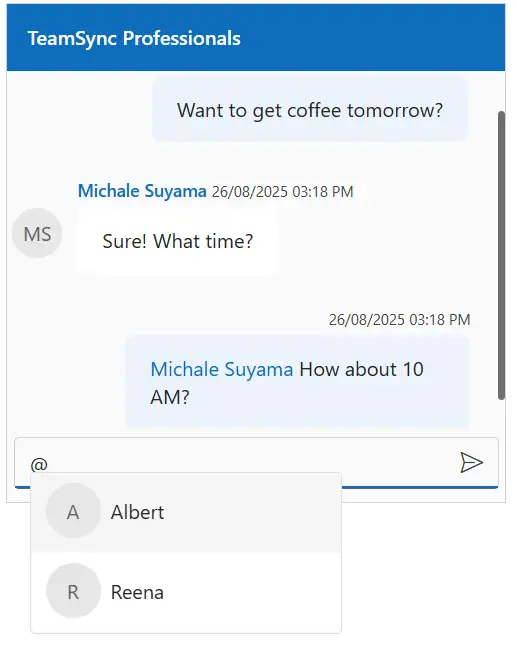This screenshot has width=517, height=653.
Task: Click empty chat space below 'Sure! What time?'
Action: pos(208,294)
